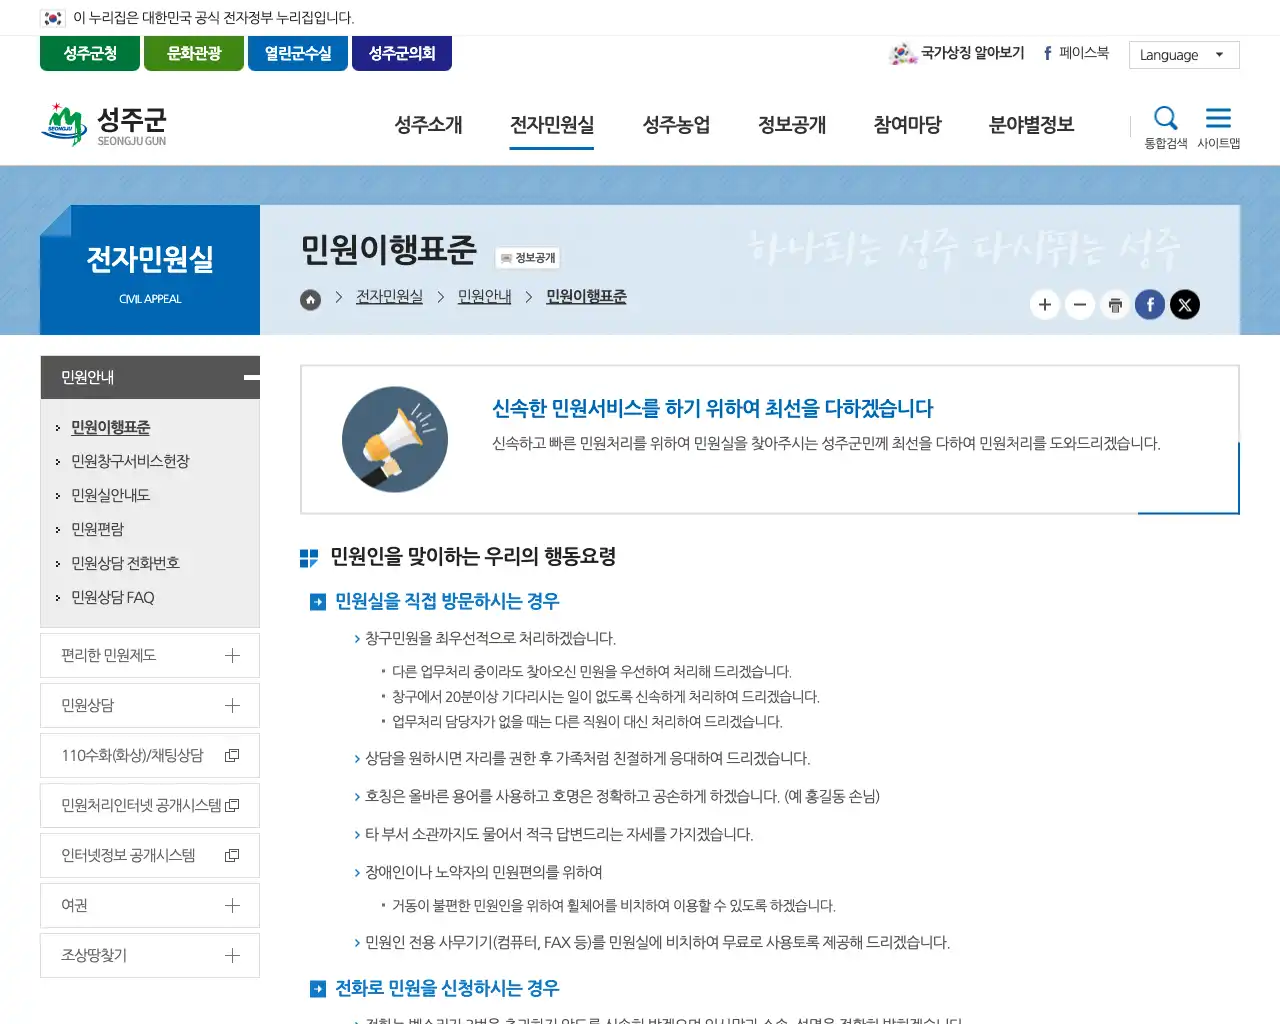Expand the 편리한 민원제도 menu
The width and height of the screenshot is (1280, 1024).
pyautogui.click(x=150, y=656)
